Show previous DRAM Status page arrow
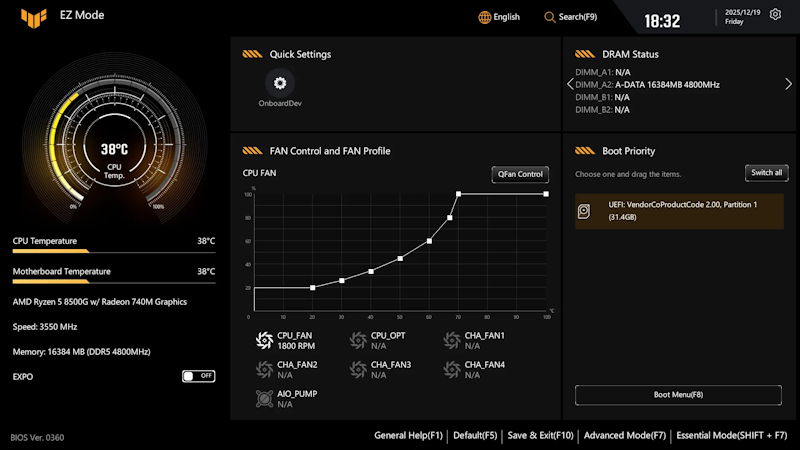Screen dimensions: 800x450 pos(570,84)
